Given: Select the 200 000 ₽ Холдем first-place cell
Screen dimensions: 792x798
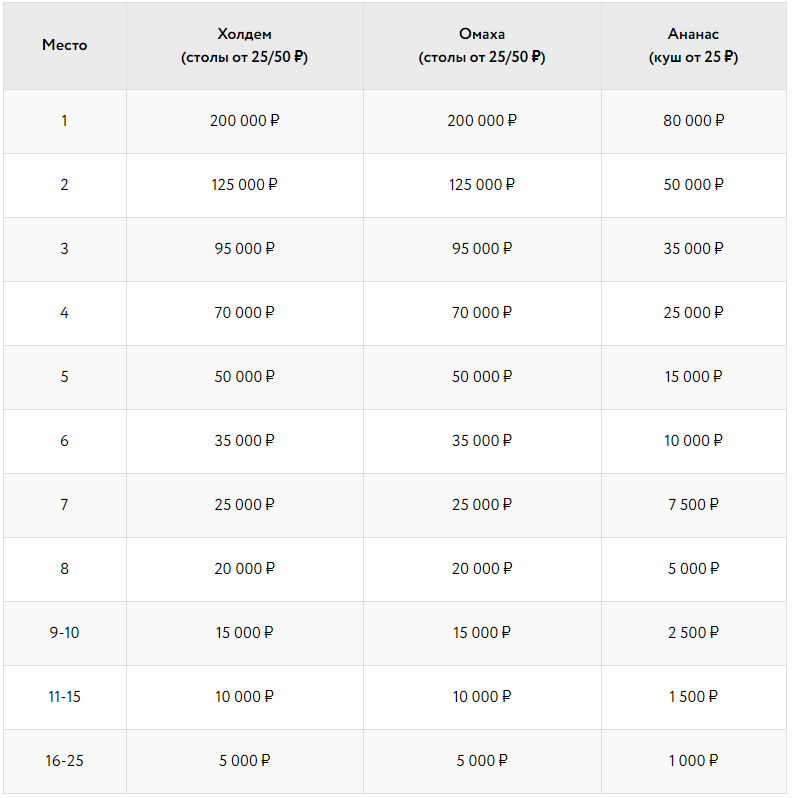Looking at the screenshot, I should 244,121.
